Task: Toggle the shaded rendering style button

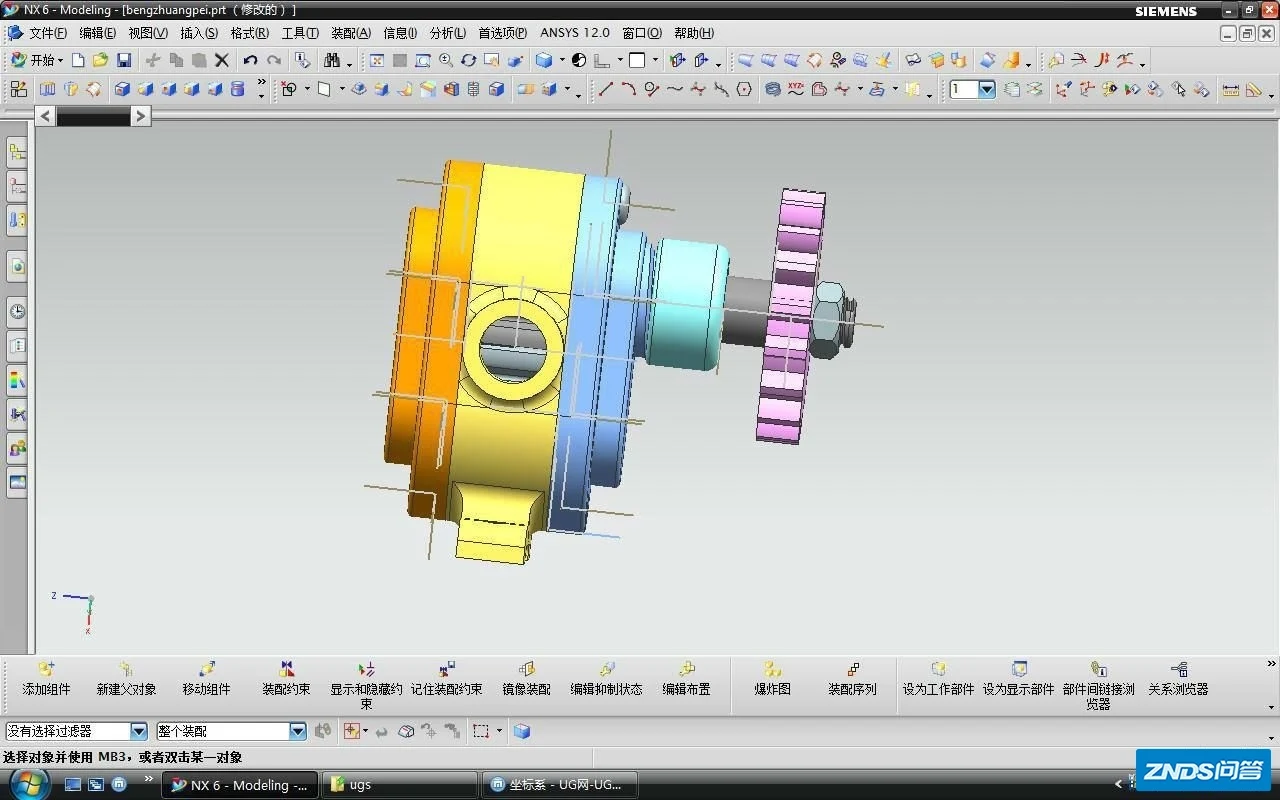Action: [x=544, y=60]
